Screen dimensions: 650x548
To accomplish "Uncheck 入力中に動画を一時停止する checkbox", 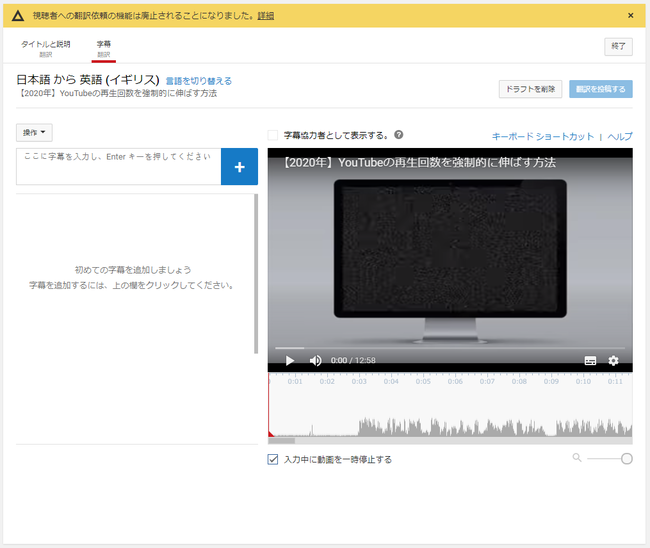I will (x=273, y=459).
